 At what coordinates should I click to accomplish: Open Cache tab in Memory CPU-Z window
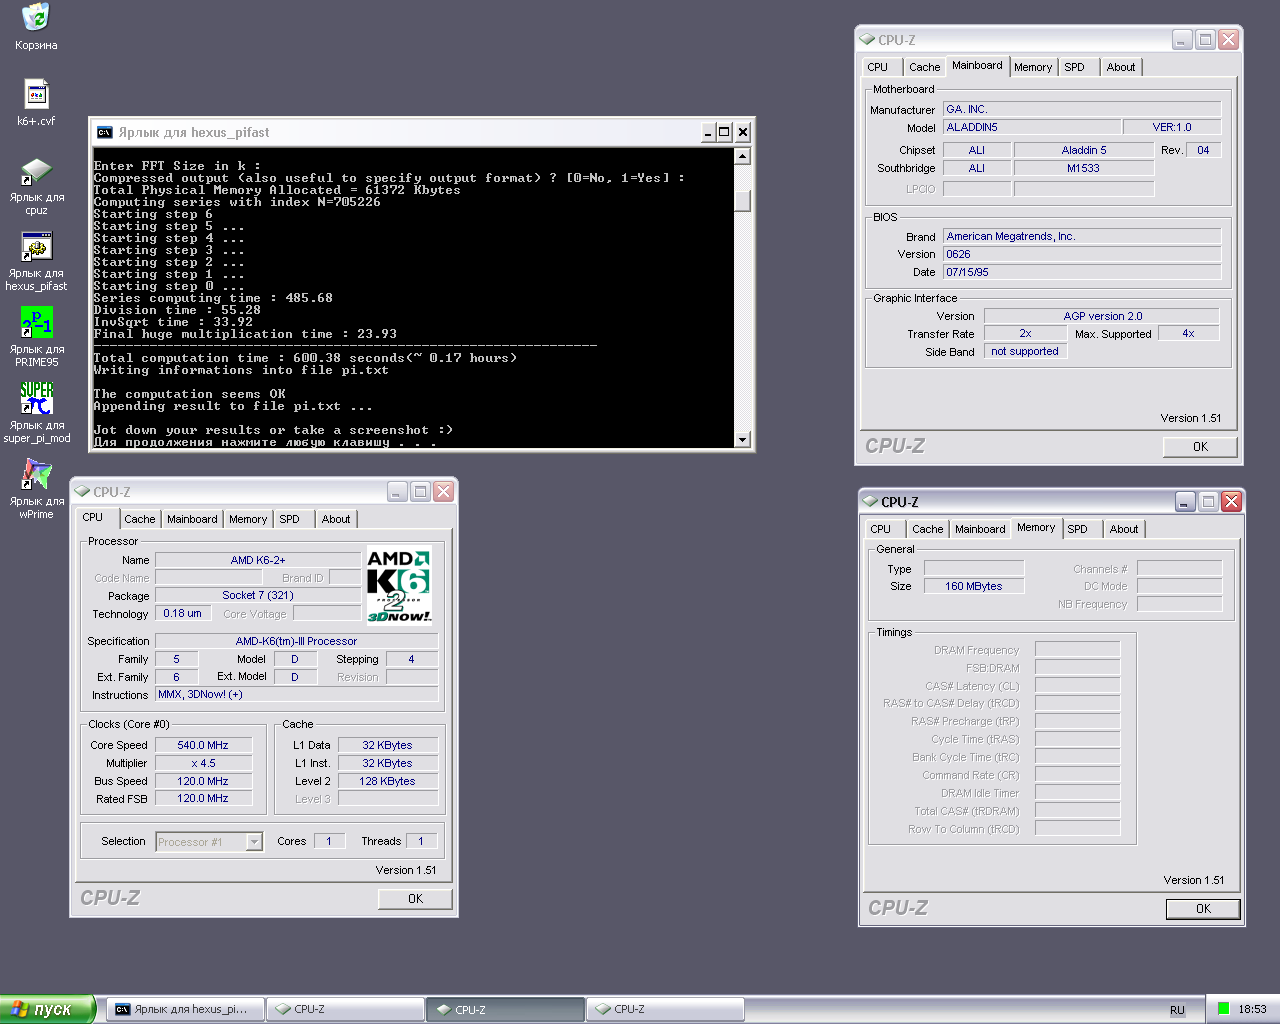point(928,529)
